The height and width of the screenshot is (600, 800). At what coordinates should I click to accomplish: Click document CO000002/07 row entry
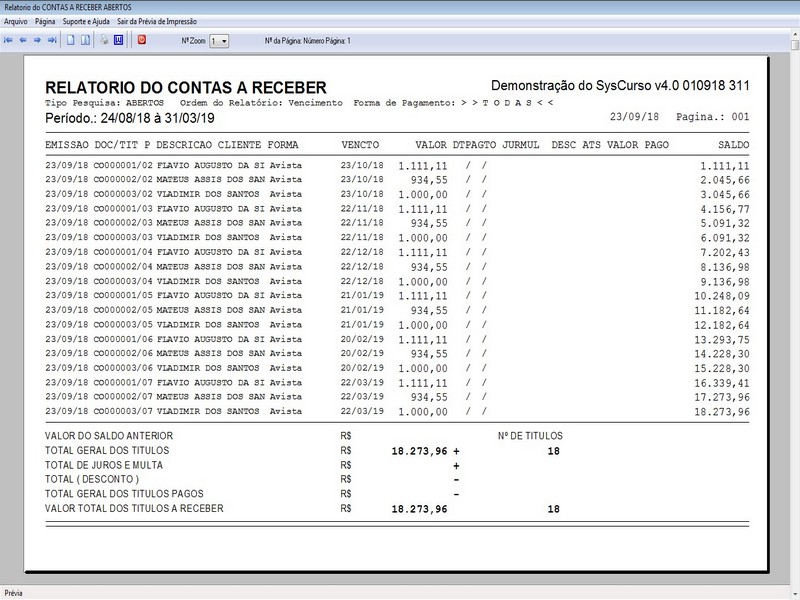pyautogui.click(x=123, y=397)
